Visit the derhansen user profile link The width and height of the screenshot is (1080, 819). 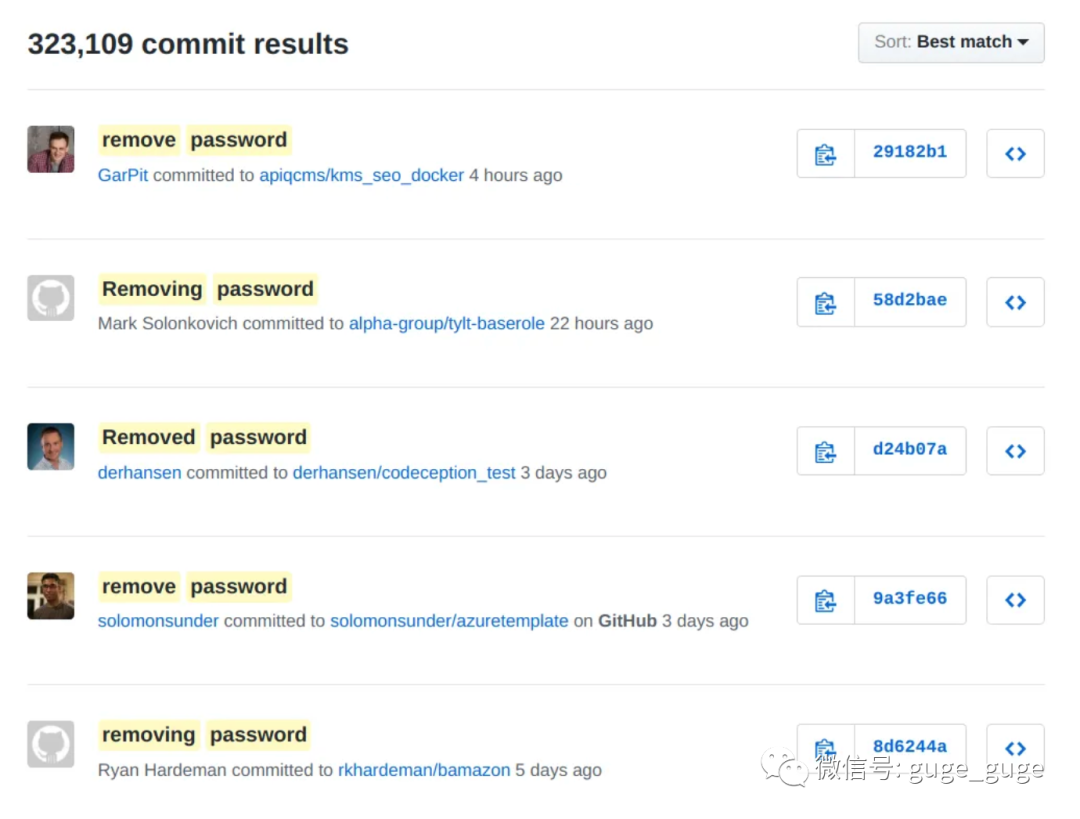coord(139,473)
